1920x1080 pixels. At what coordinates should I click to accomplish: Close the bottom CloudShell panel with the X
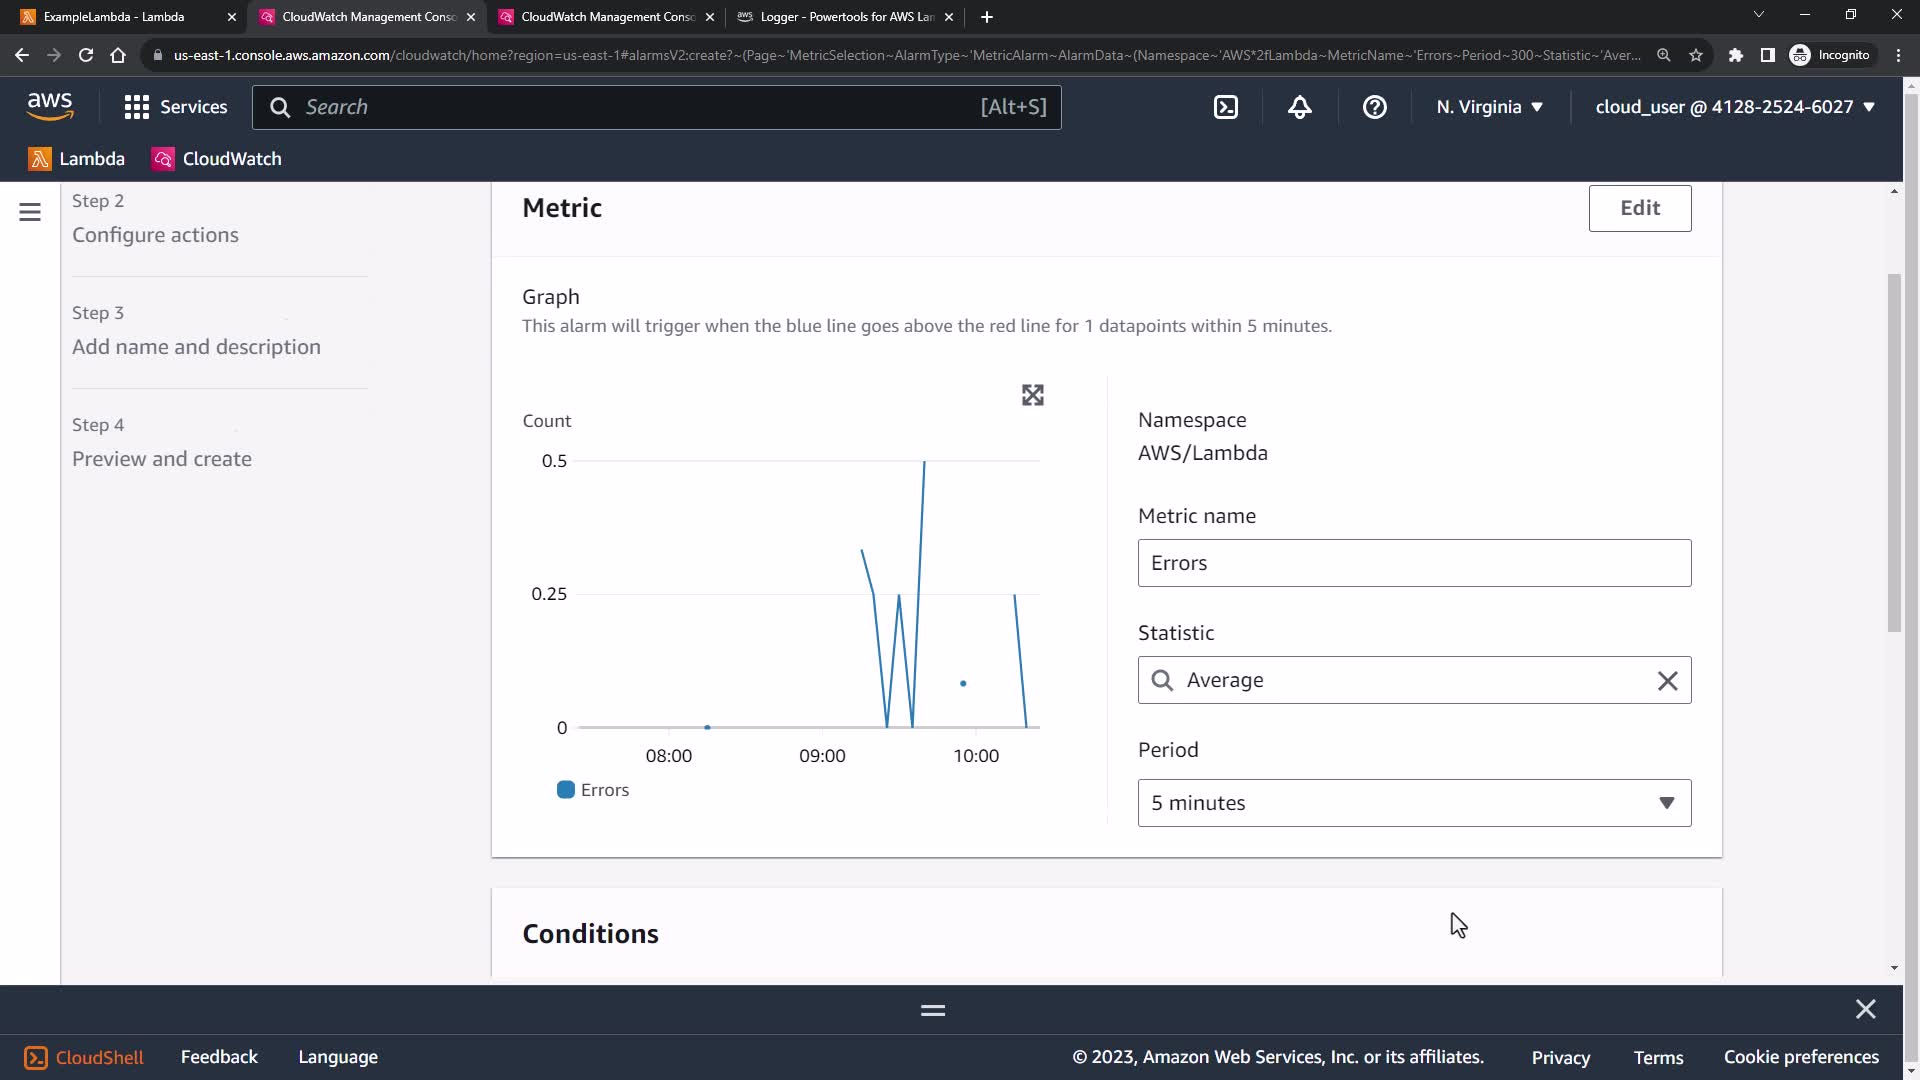pyautogui.click(x=1865, y=1009)
